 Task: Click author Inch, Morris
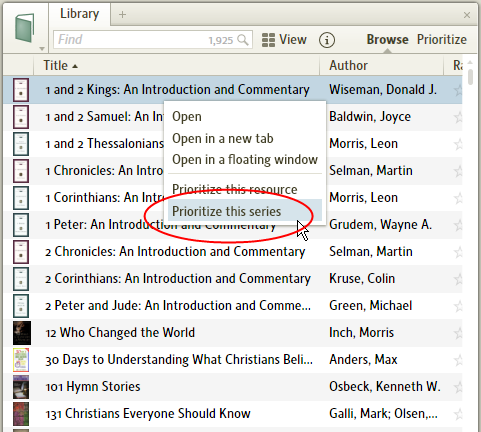[362, 333]
